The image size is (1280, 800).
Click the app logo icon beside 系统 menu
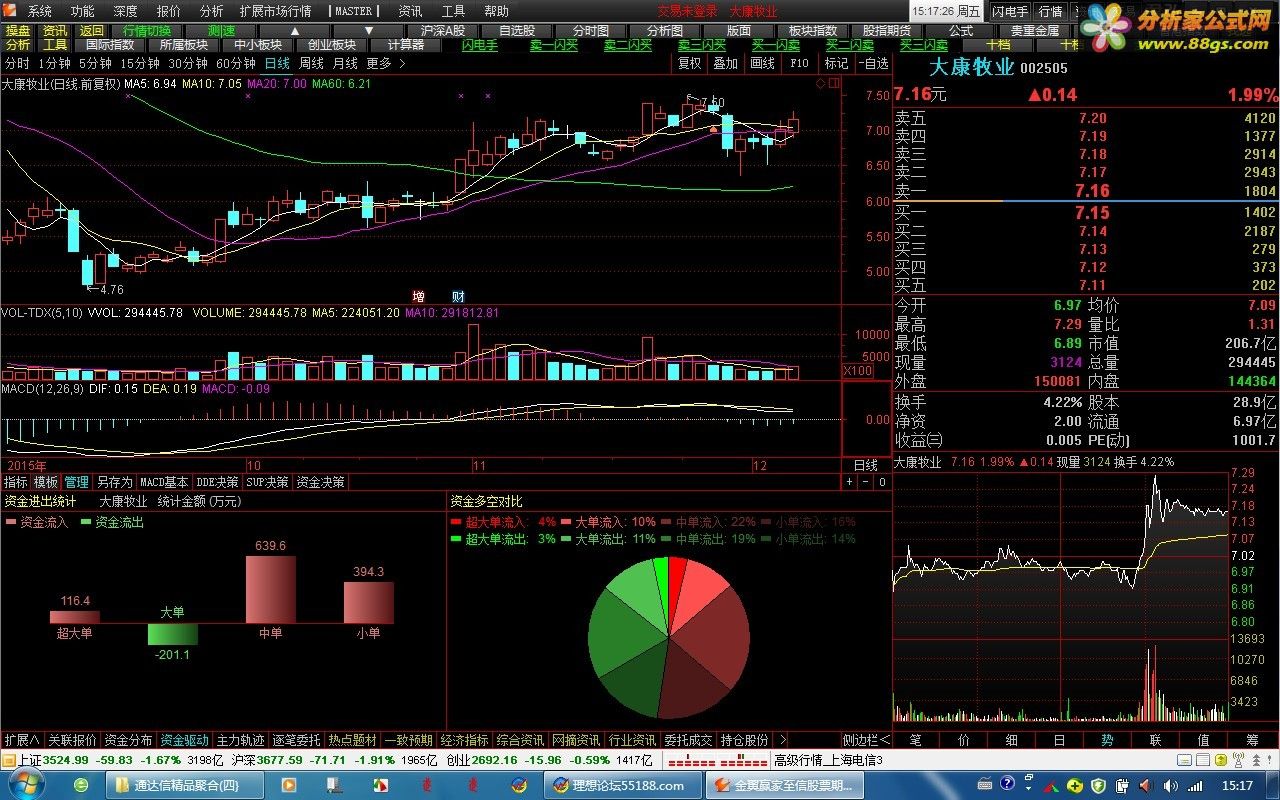coord(11,11)
